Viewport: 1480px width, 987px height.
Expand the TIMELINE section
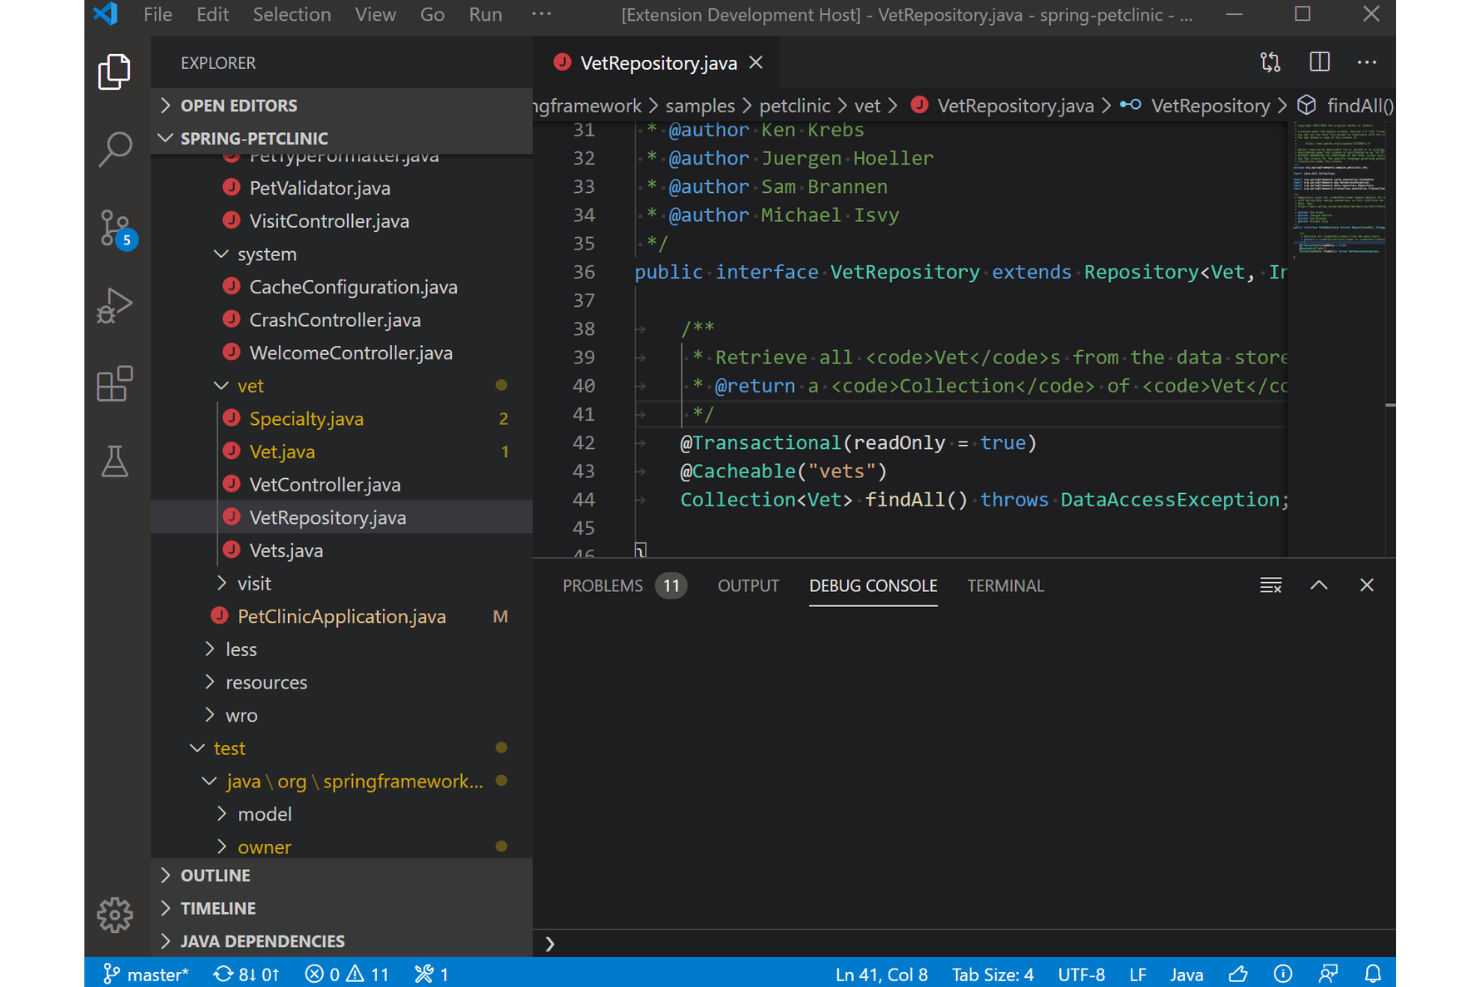342,908
